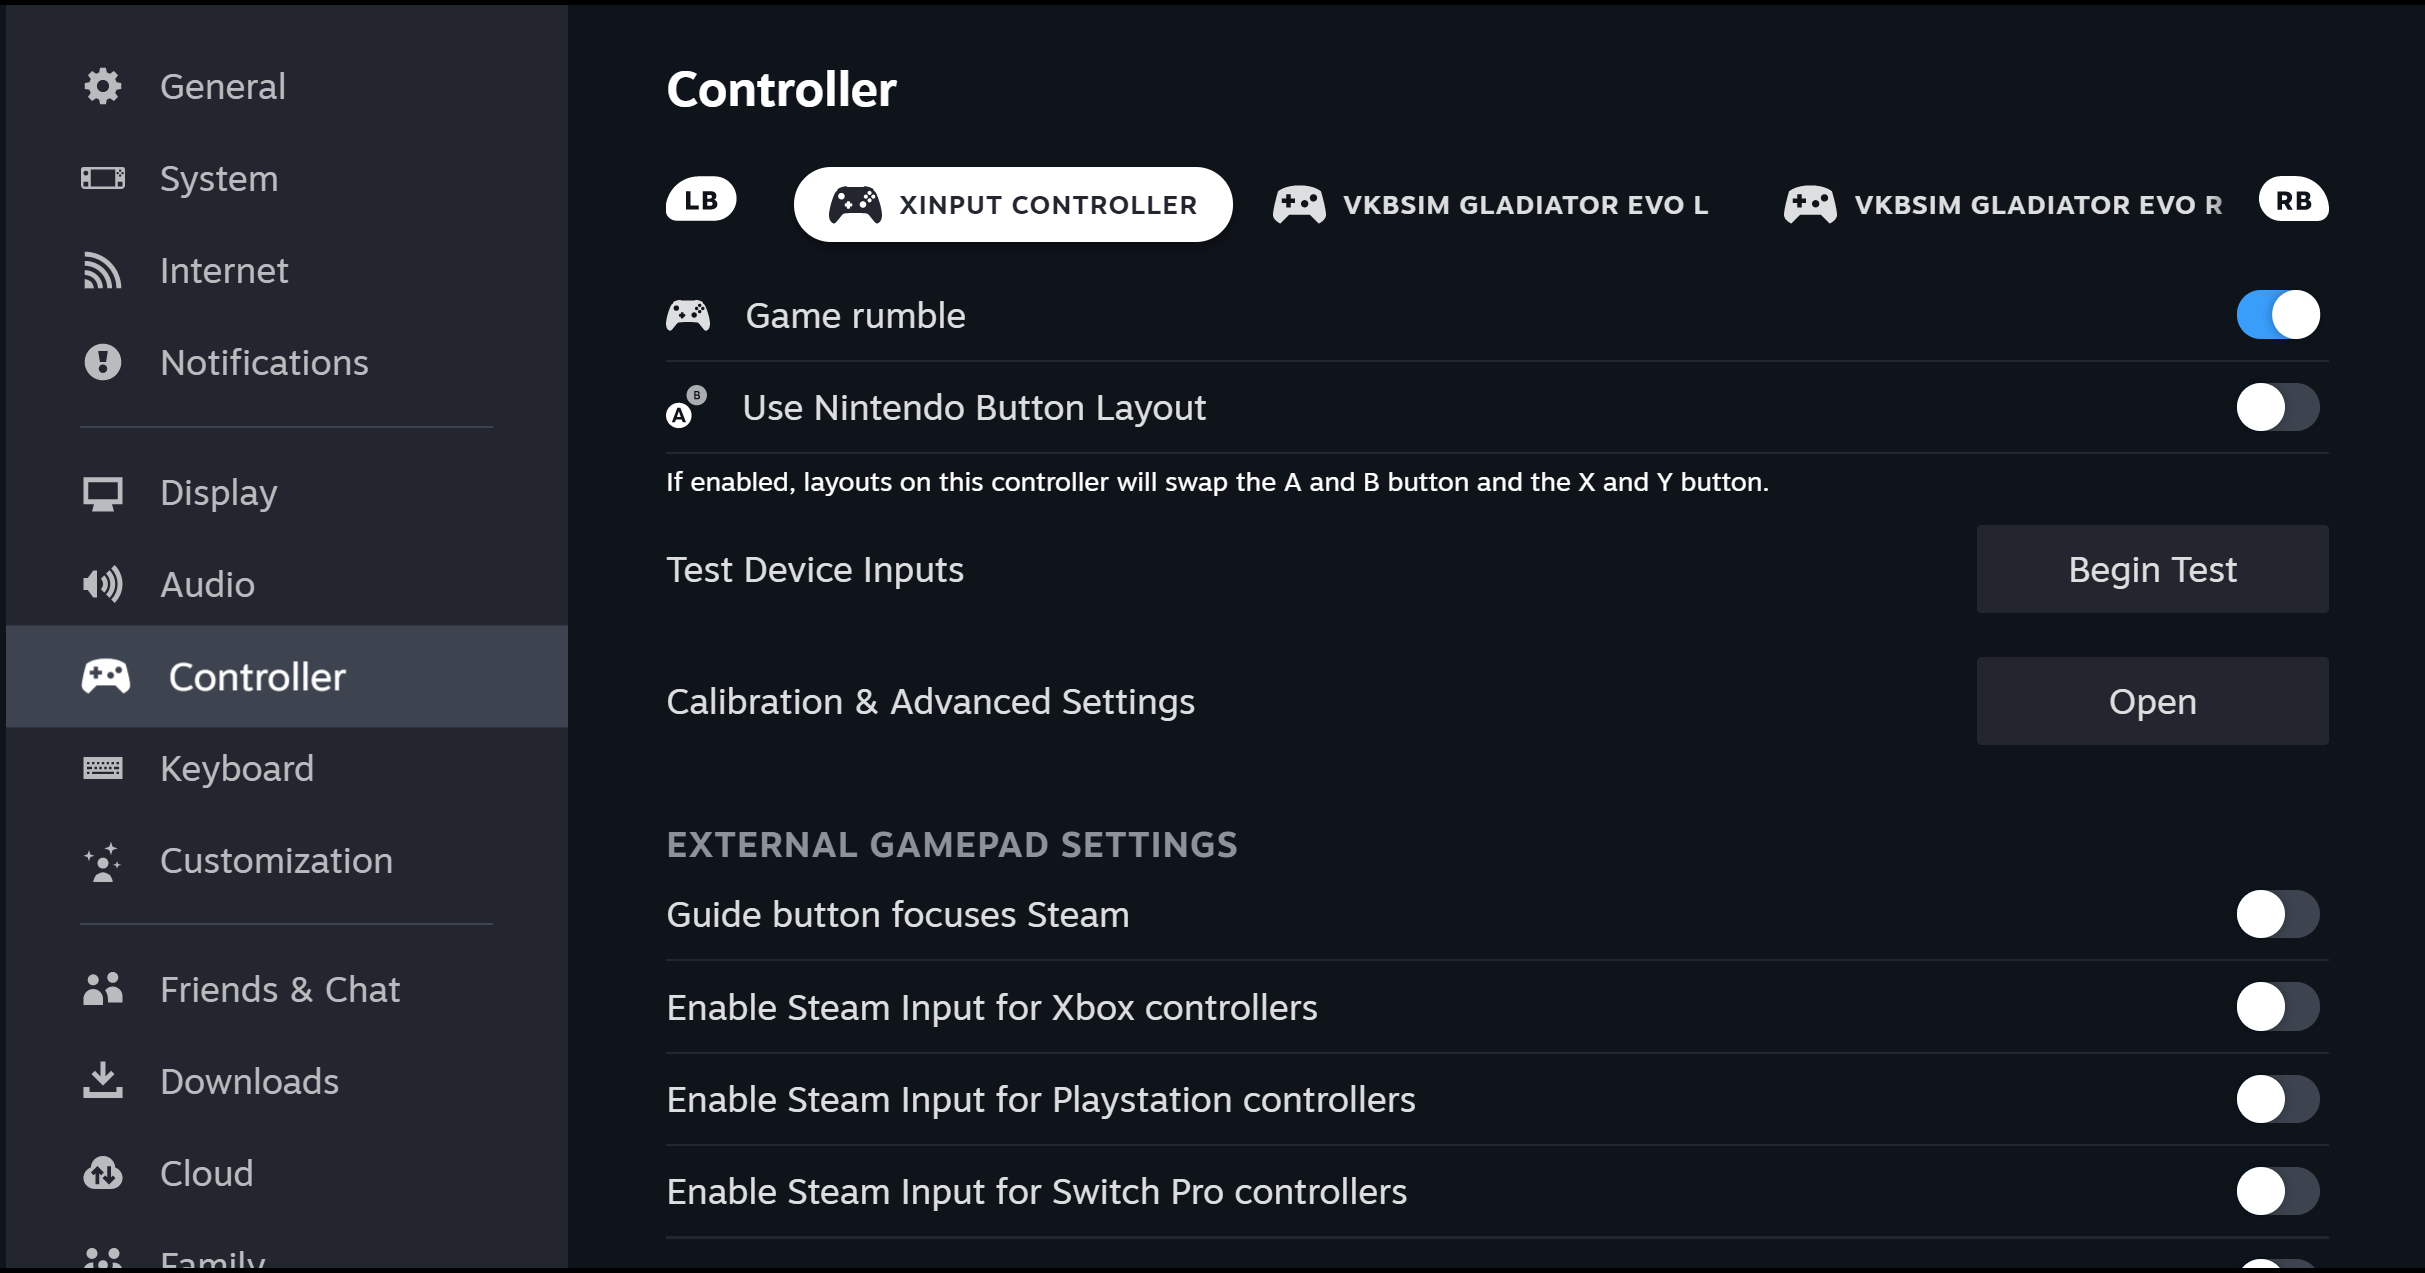Enable Steam Input for Xbox controllers
This screenshot has height=1273, width=2425.
tap(2276, 1007)
